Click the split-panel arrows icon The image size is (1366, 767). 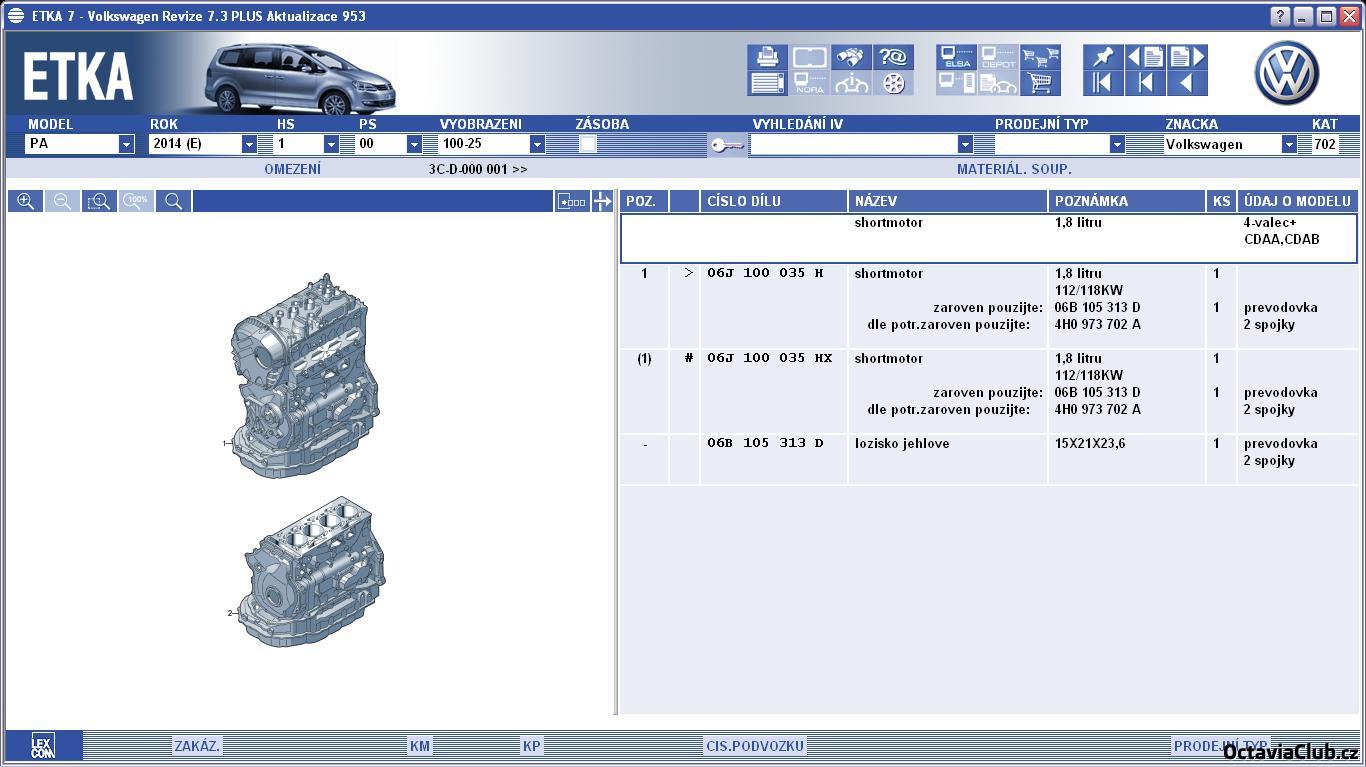[602, 201]
